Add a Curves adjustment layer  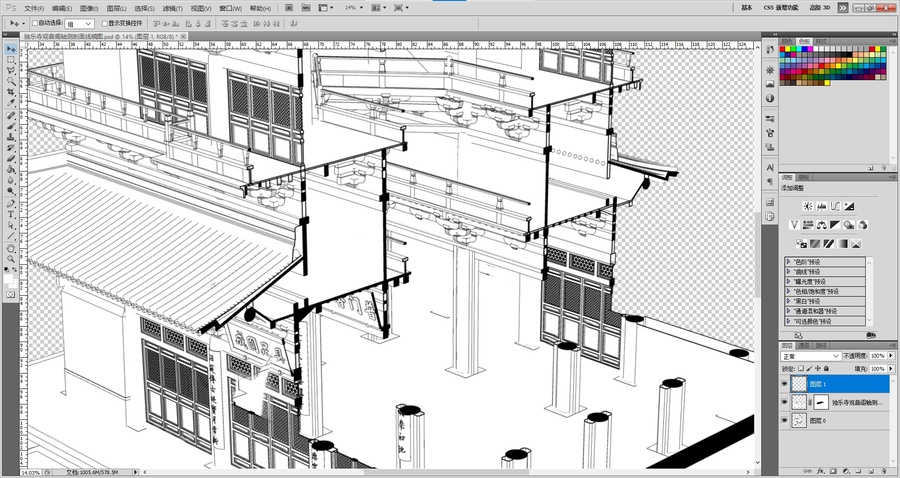pos(835,206)
